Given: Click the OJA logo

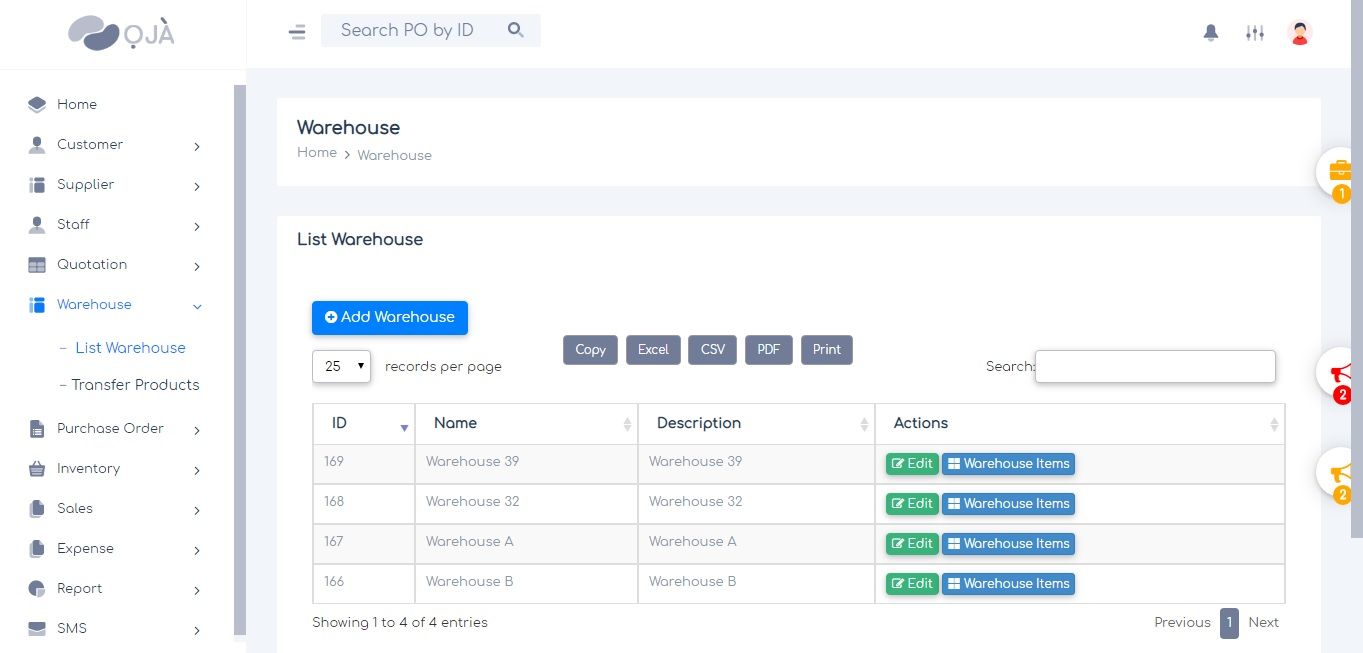Looking at the screenshot, I should tap(121, 33).
